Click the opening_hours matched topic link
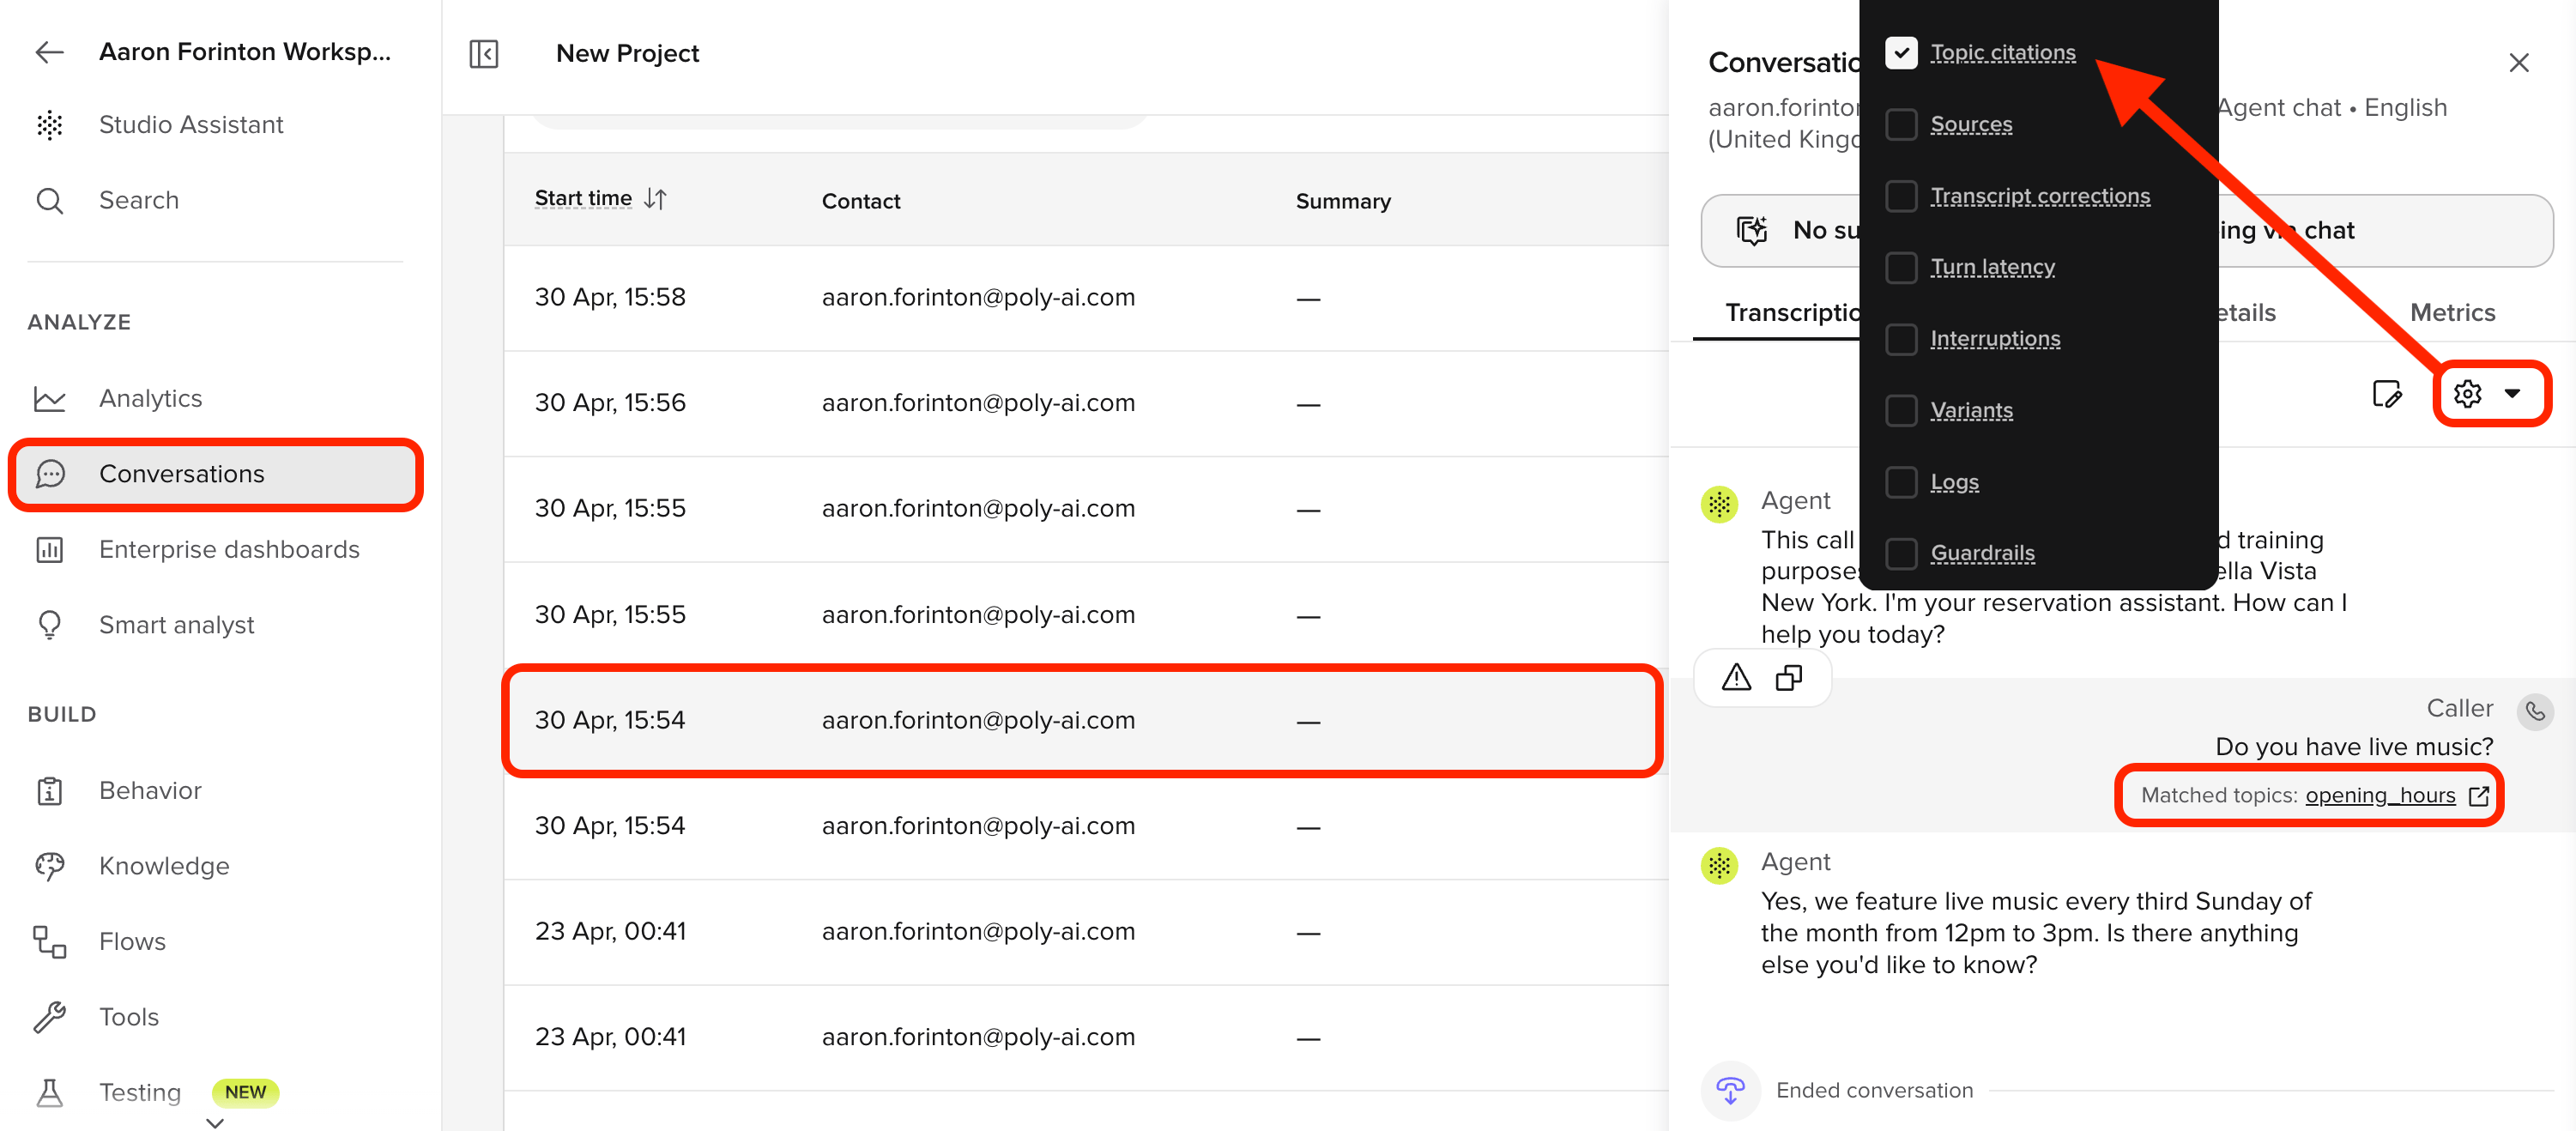Image resolution: width=2576 pixels, height=1131 pixels. [x=2380, y=796]
